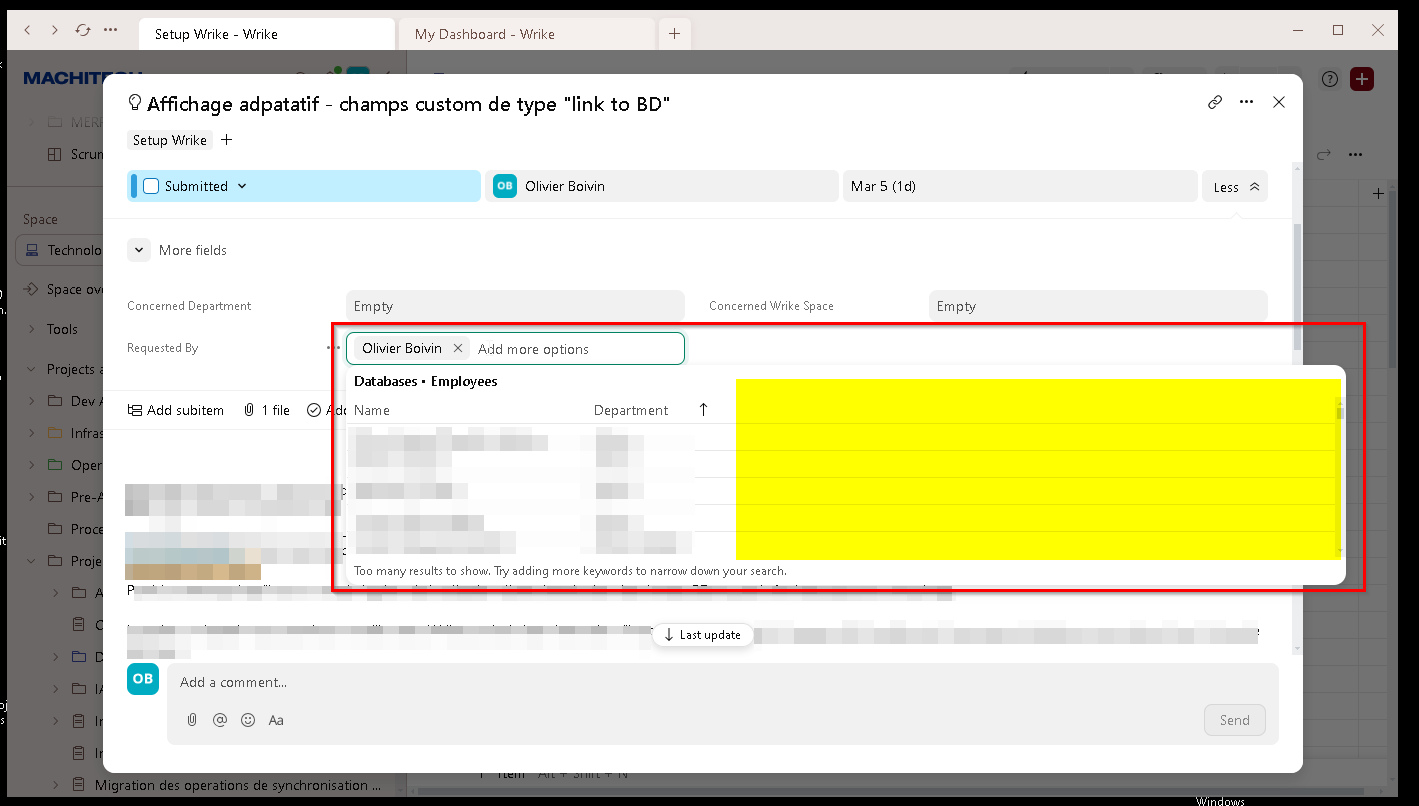Go forward with the browser forward arrow
The width and height of the screenshot is (1419, 806).
tap(54, 31)
